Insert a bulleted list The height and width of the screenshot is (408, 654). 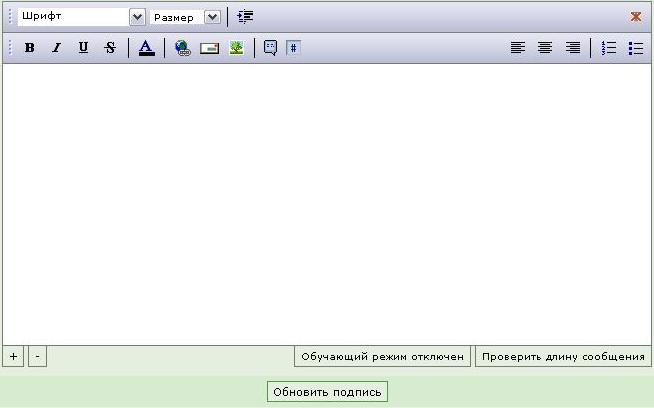tap(635, 48)
